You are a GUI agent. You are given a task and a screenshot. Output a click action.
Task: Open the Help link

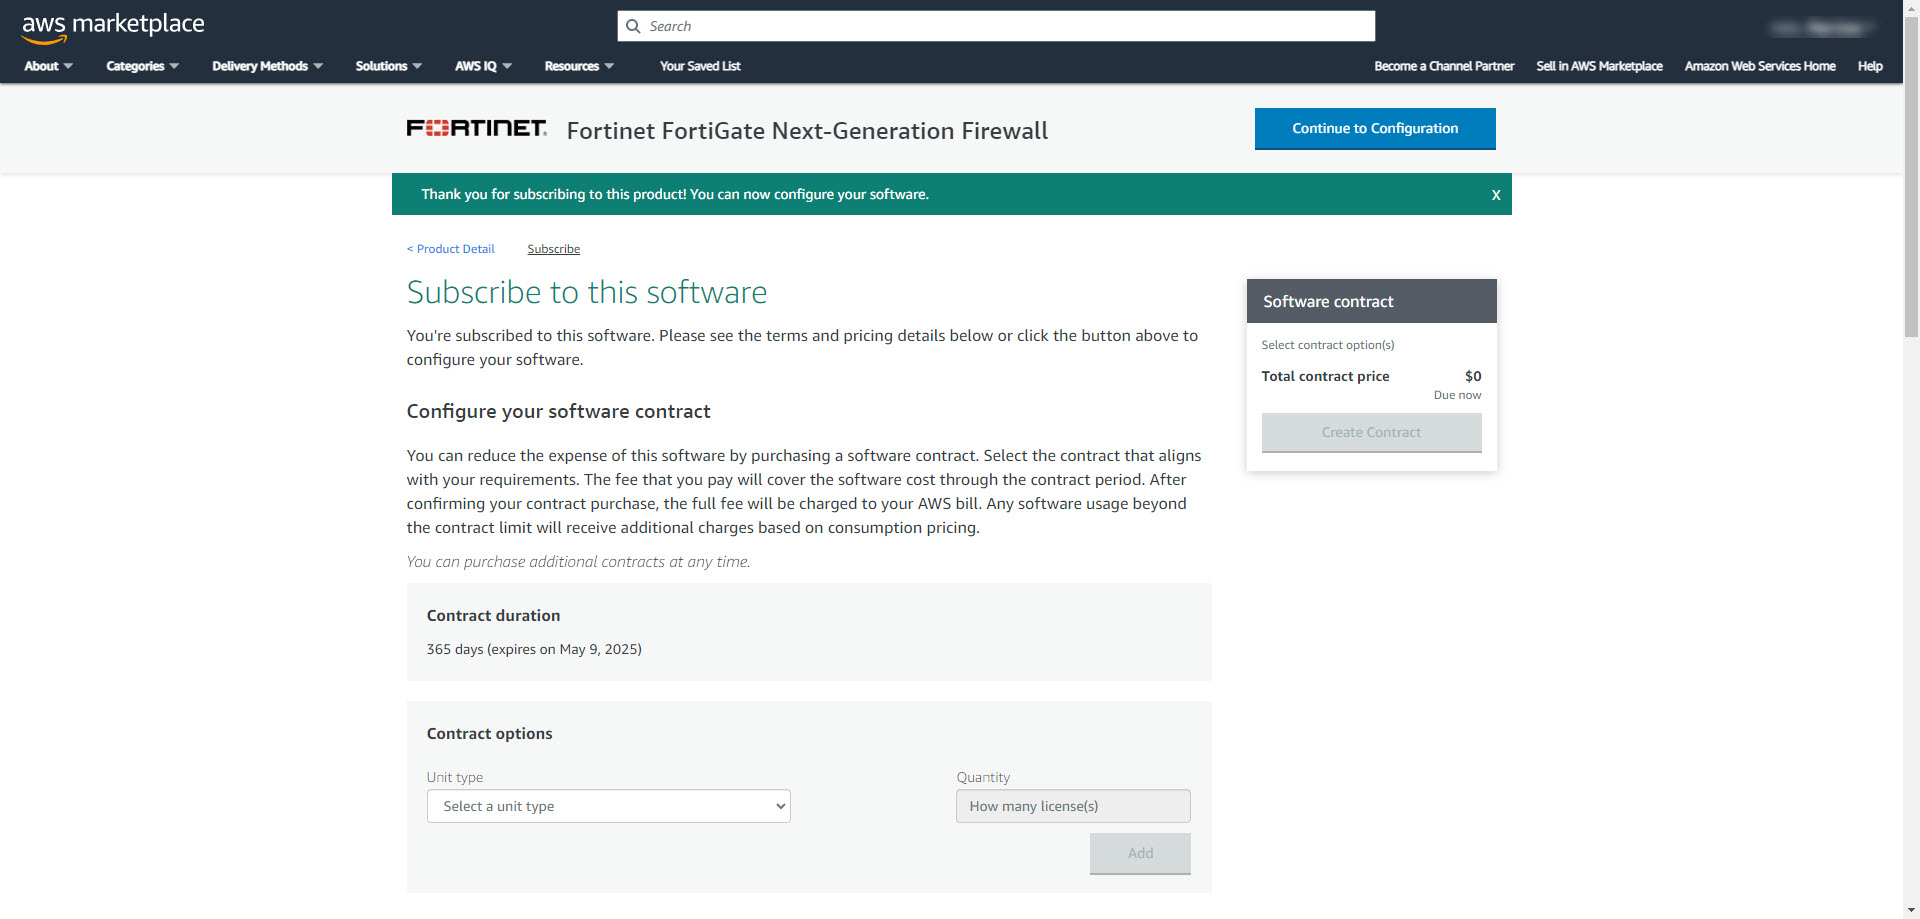coord(1870,66)
